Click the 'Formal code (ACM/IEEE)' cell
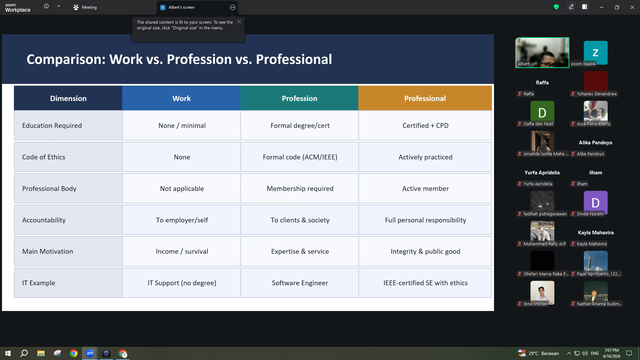This screenshot has width=640, height=360. click(300, 157)
